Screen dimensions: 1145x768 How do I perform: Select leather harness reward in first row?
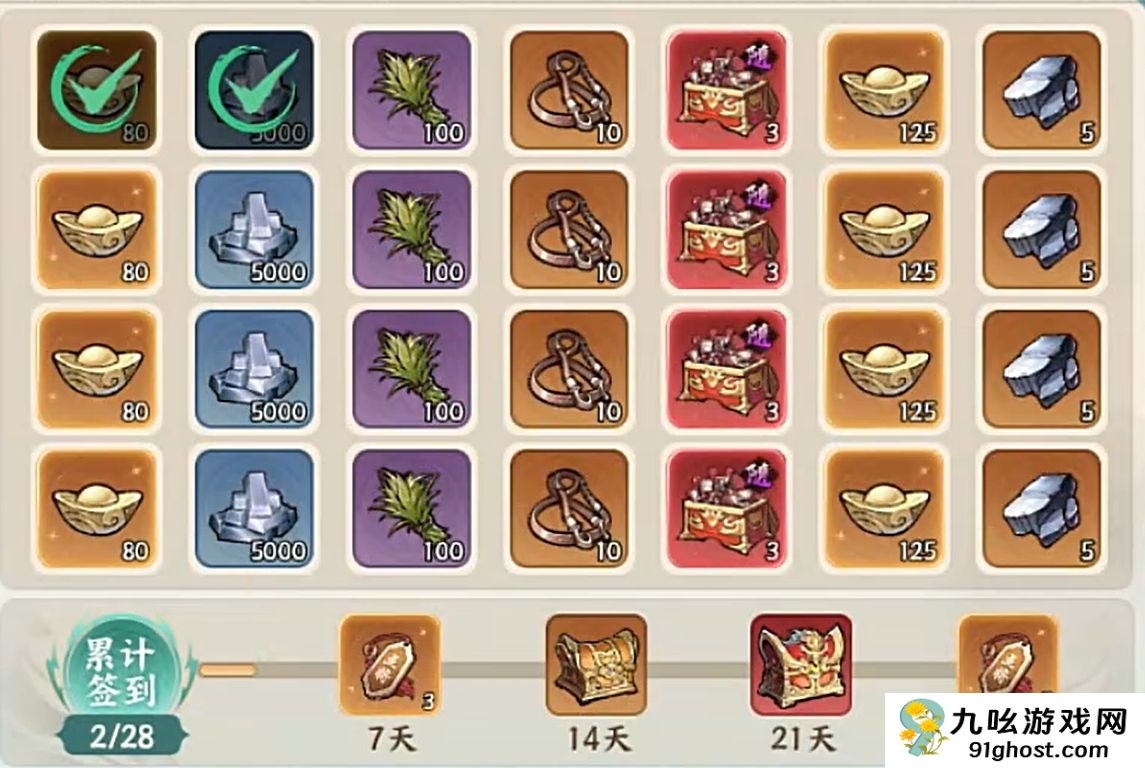(x=570, y=91)
